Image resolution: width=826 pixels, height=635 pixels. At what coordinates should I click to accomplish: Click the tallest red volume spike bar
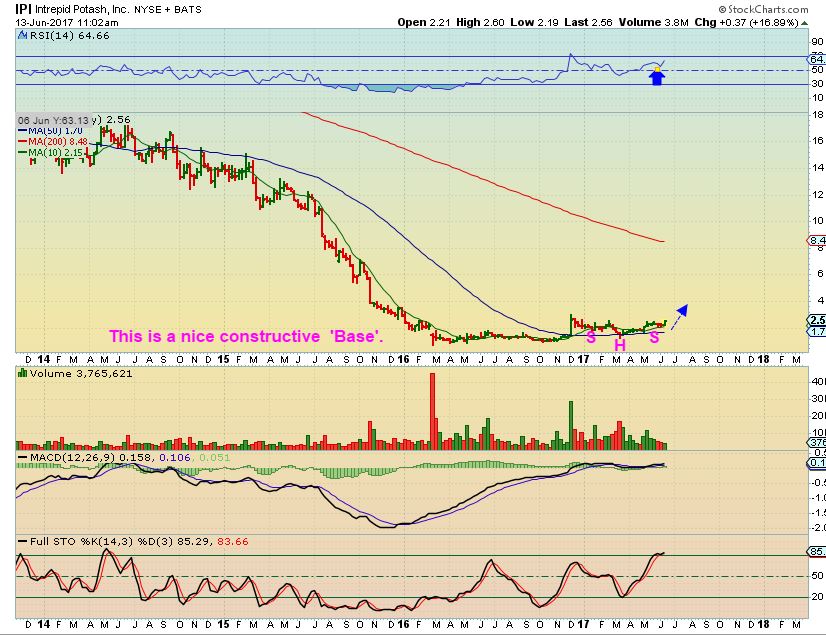pos(432,411)
